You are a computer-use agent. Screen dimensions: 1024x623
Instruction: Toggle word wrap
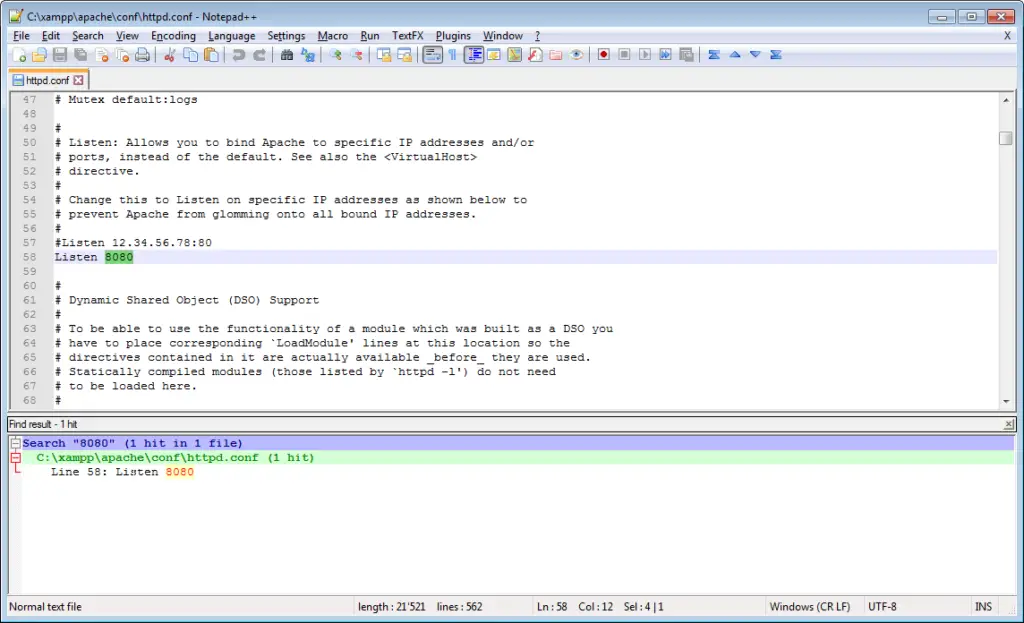pyautogui.click(x=431, y=55)
